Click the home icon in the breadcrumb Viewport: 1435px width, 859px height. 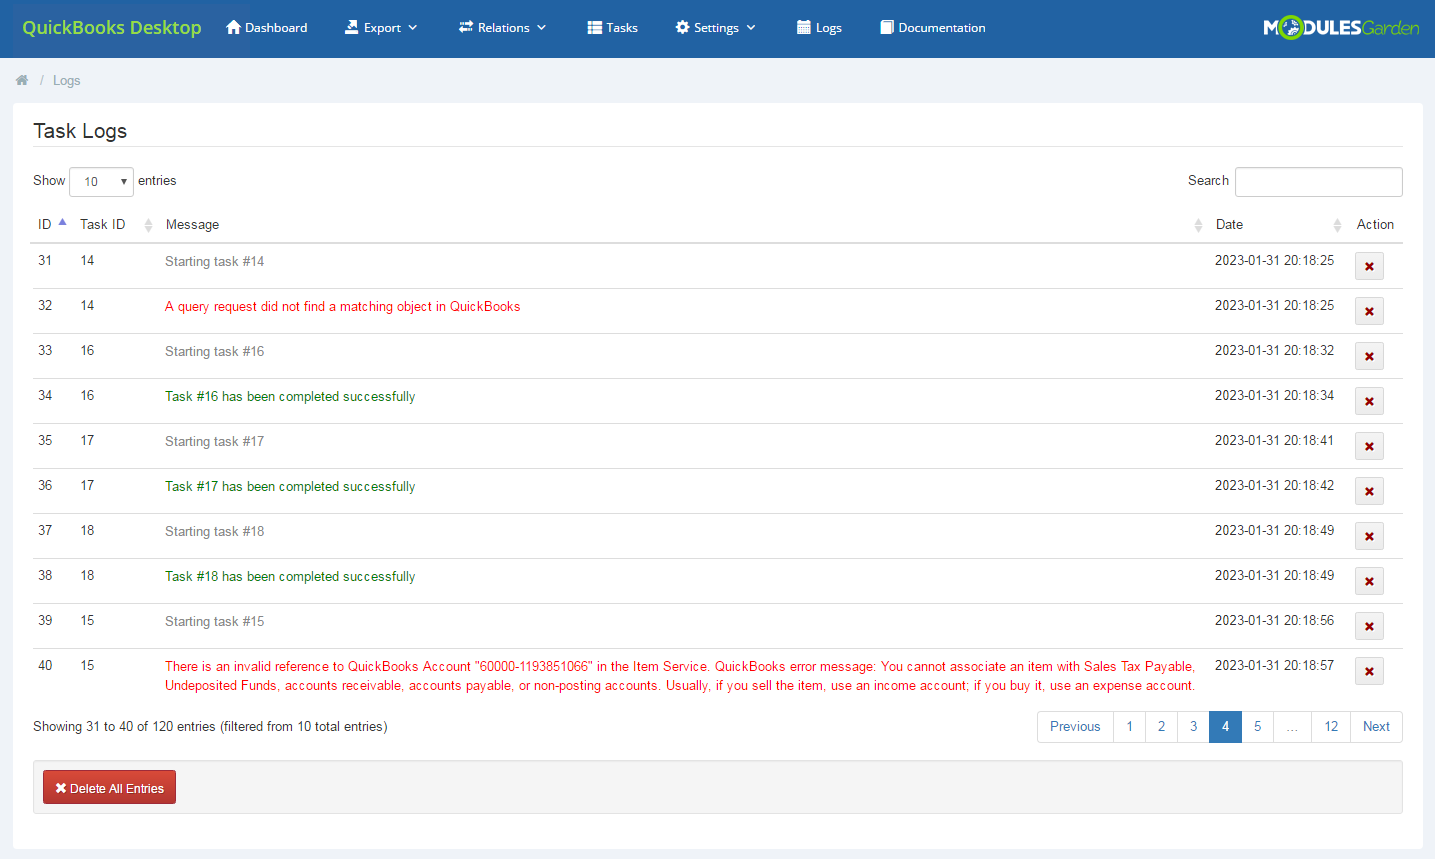coord(21,79)
